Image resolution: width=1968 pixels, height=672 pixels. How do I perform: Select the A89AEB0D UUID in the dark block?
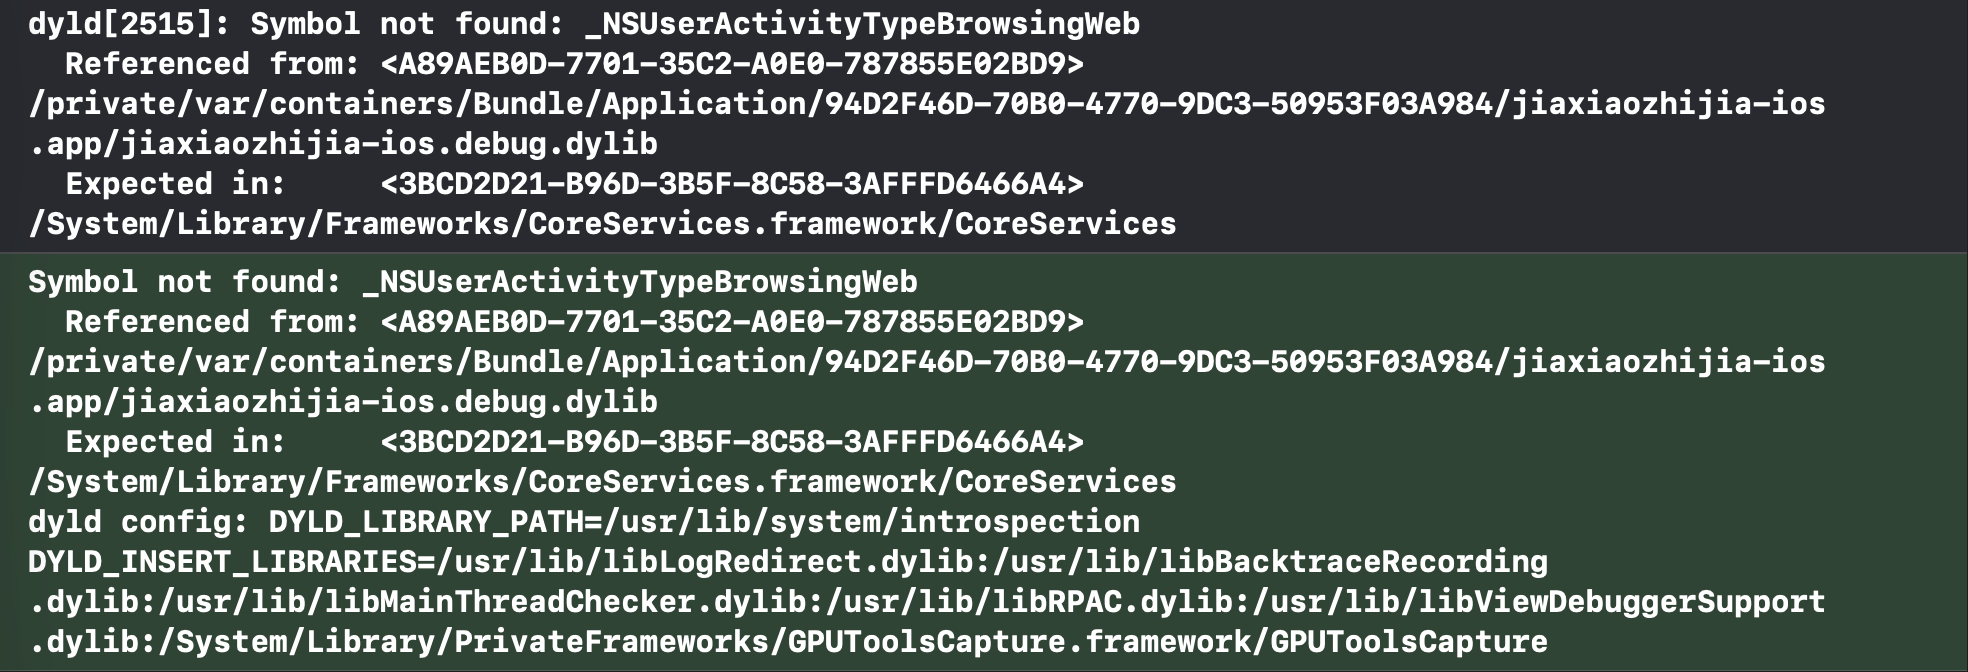[x=732, y=64]
